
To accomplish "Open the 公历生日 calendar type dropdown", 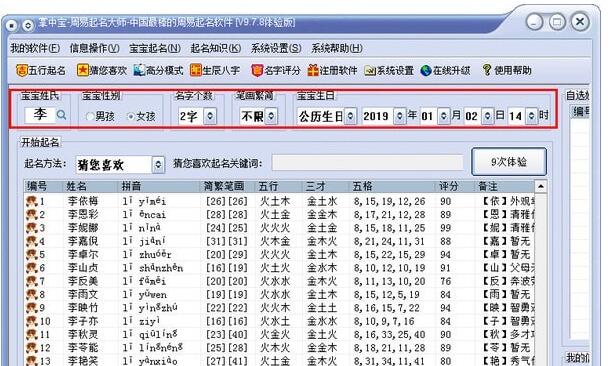I will [350, 116].
